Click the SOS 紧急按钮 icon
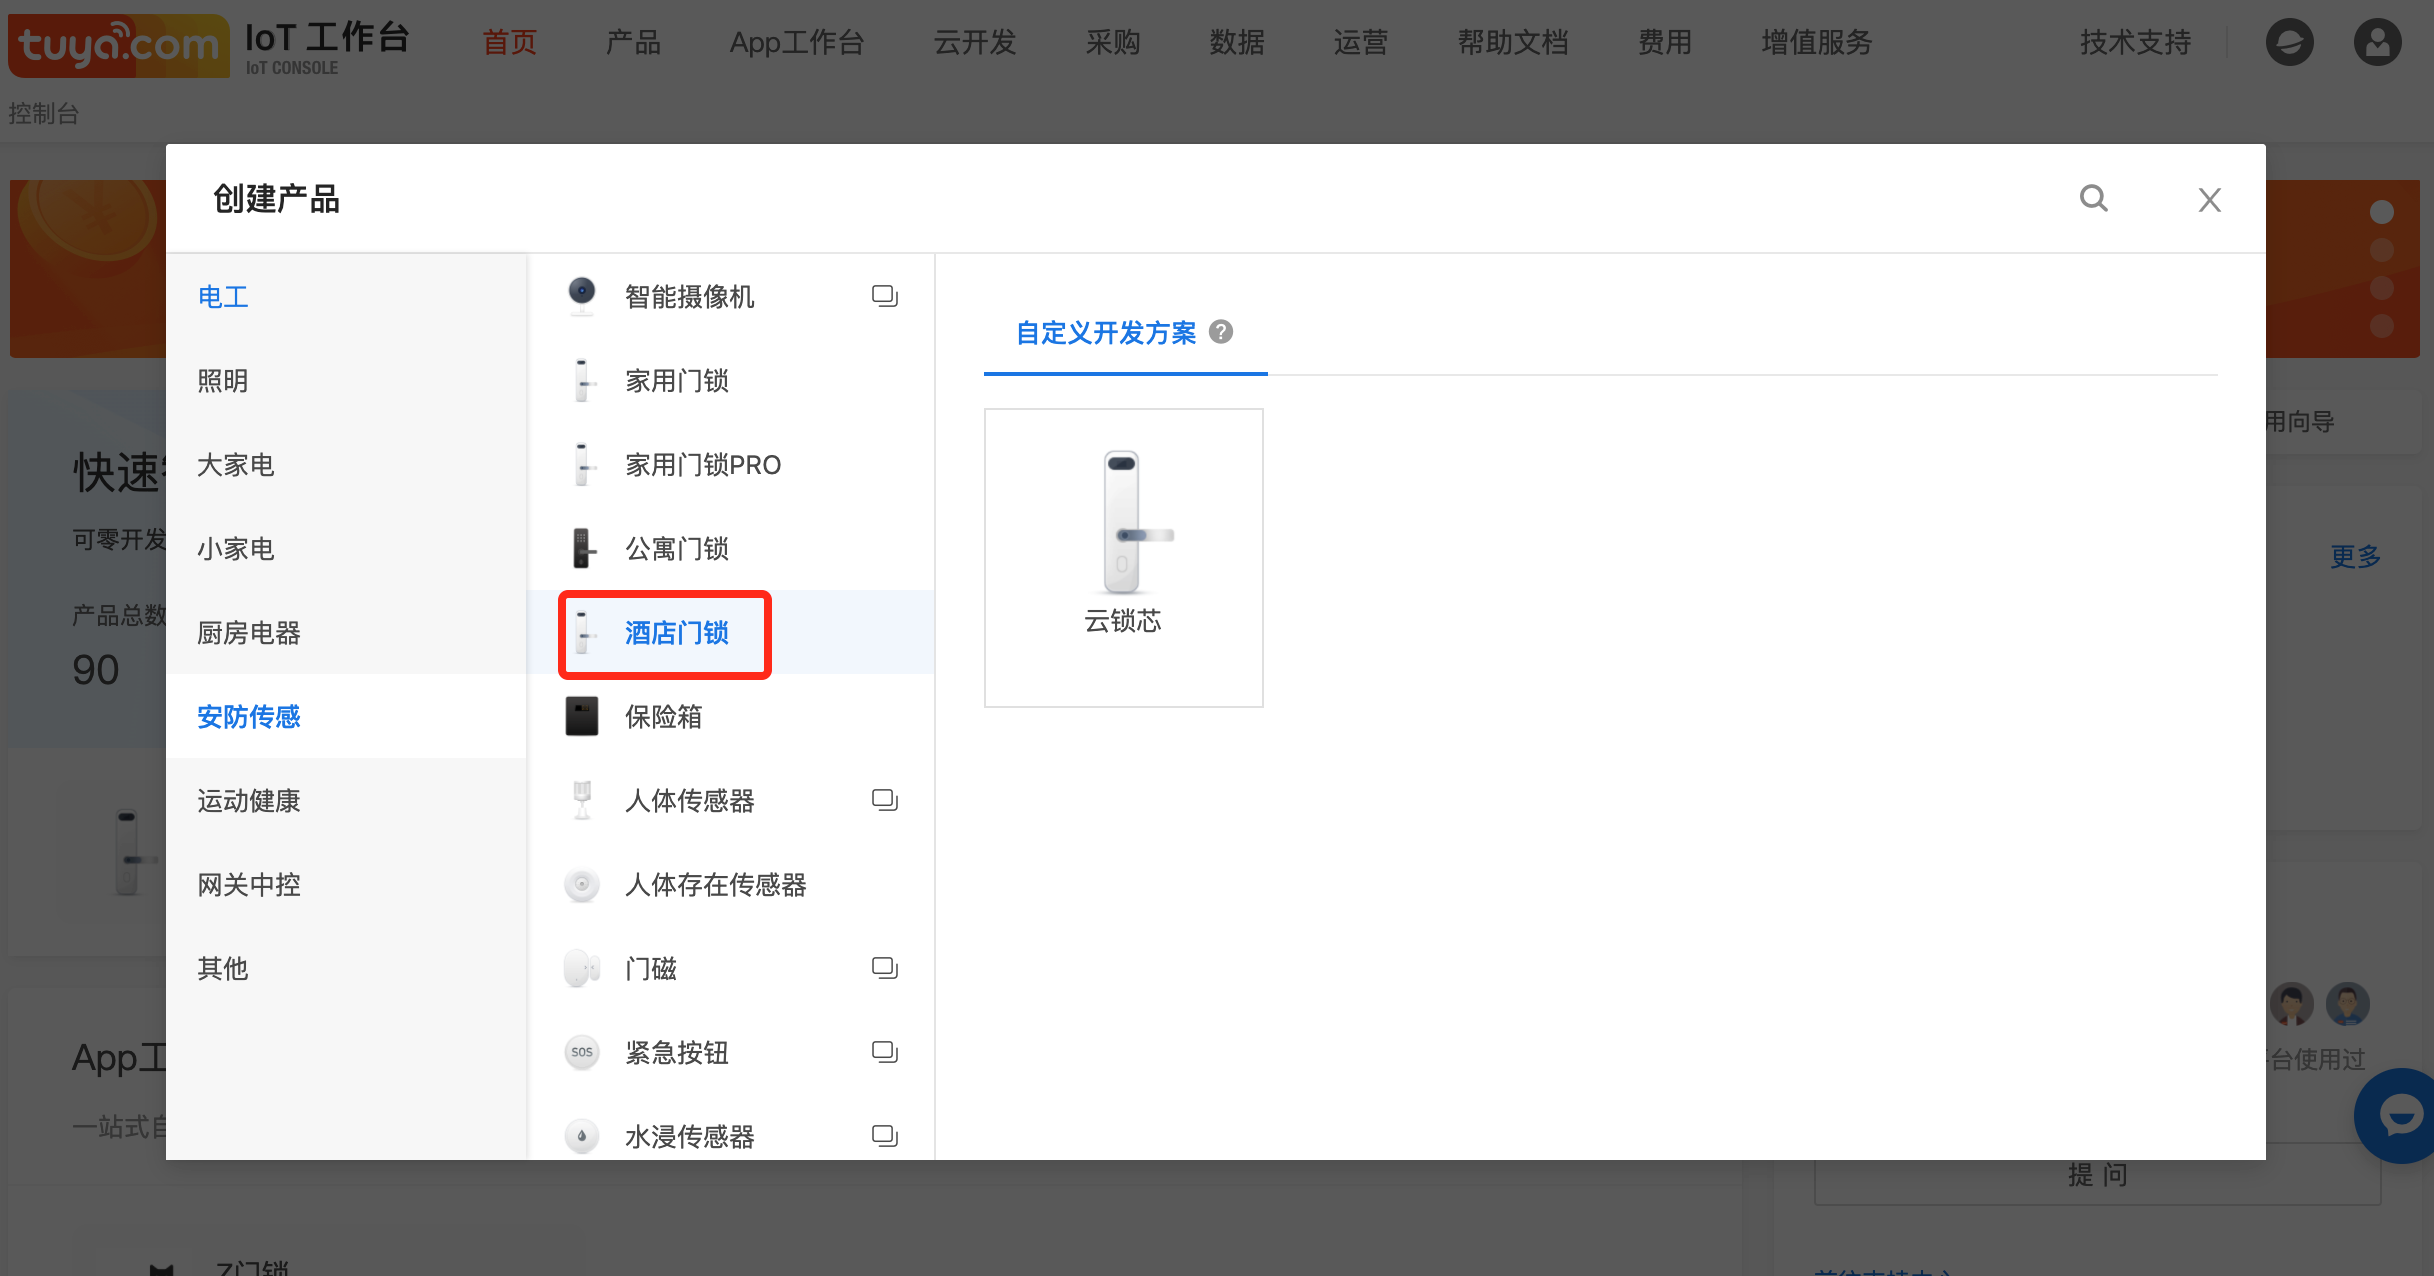The height and width of the screenshot is (1276, 2434). 582,1052
